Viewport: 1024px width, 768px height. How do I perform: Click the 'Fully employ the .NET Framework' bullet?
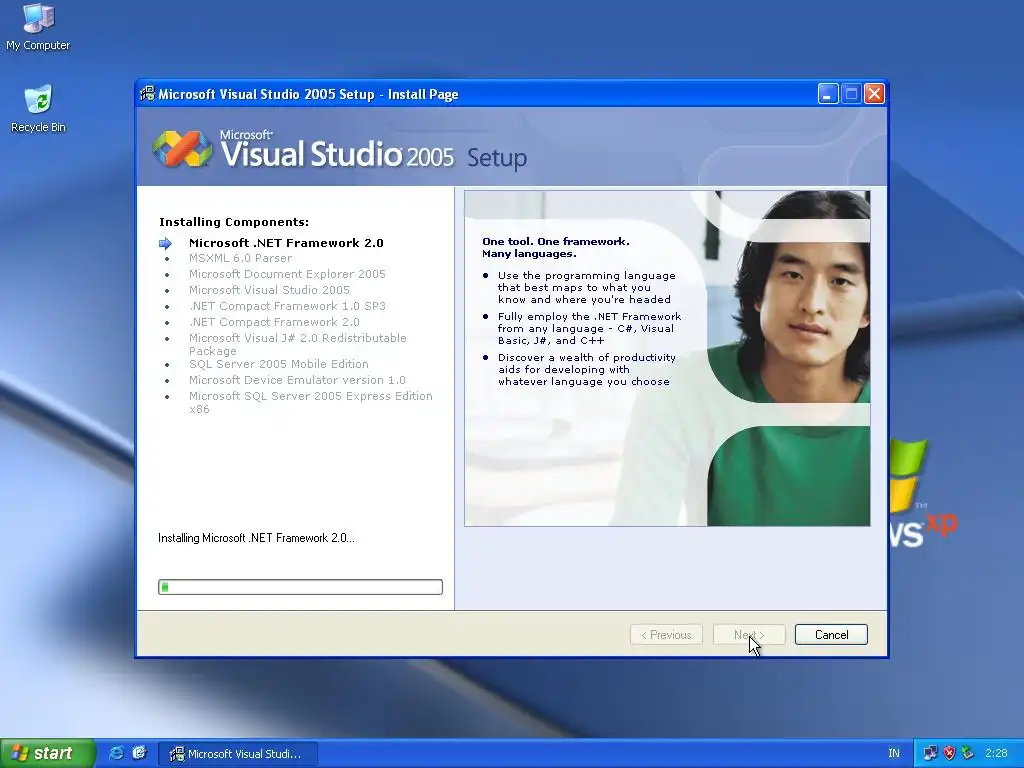[589, 328]
